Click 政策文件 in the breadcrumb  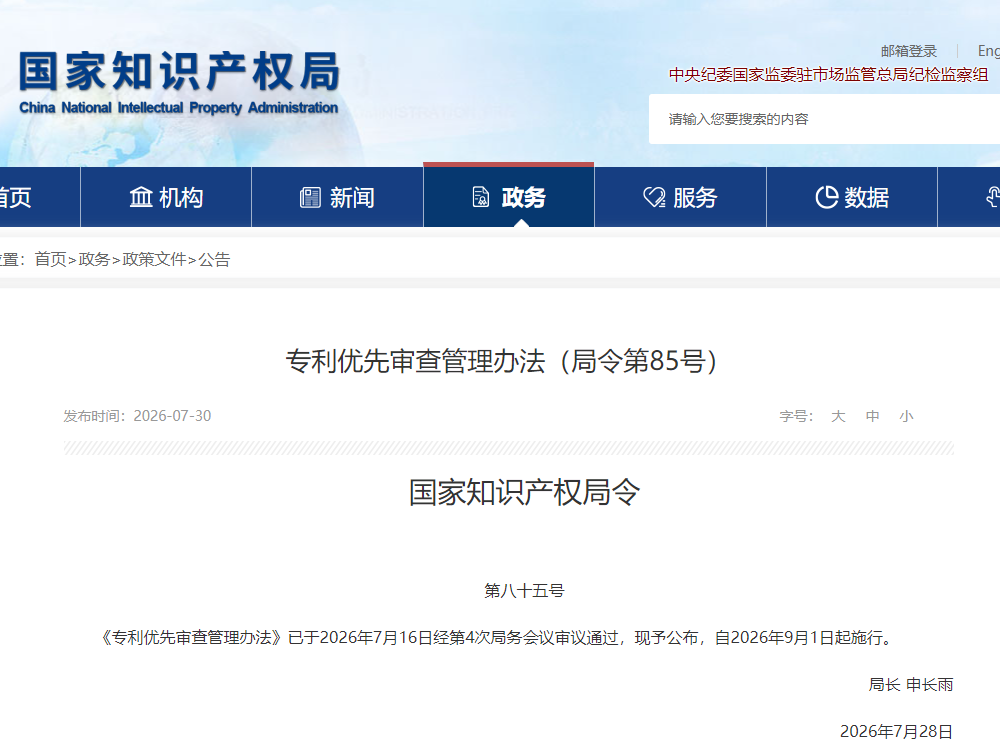(154, 259)
